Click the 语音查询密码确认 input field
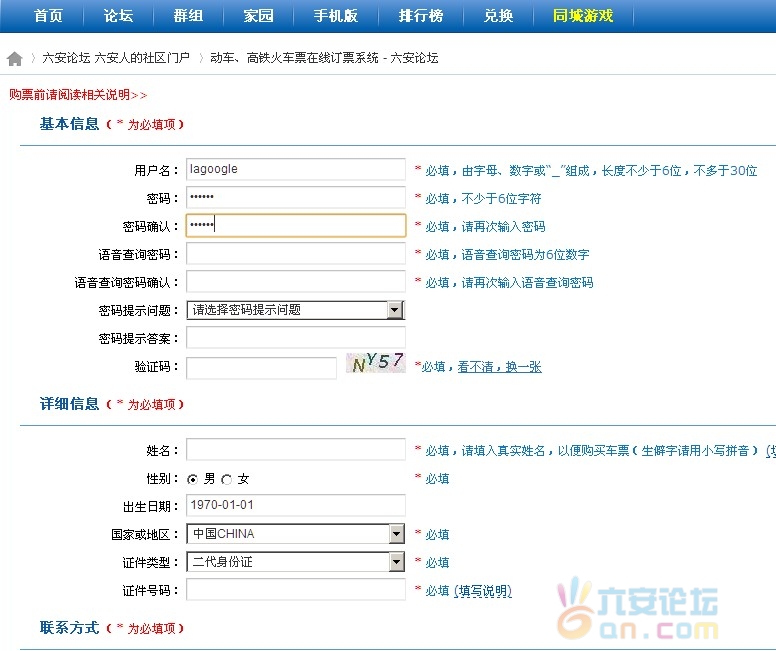The image size is (776, 651). 296,282
